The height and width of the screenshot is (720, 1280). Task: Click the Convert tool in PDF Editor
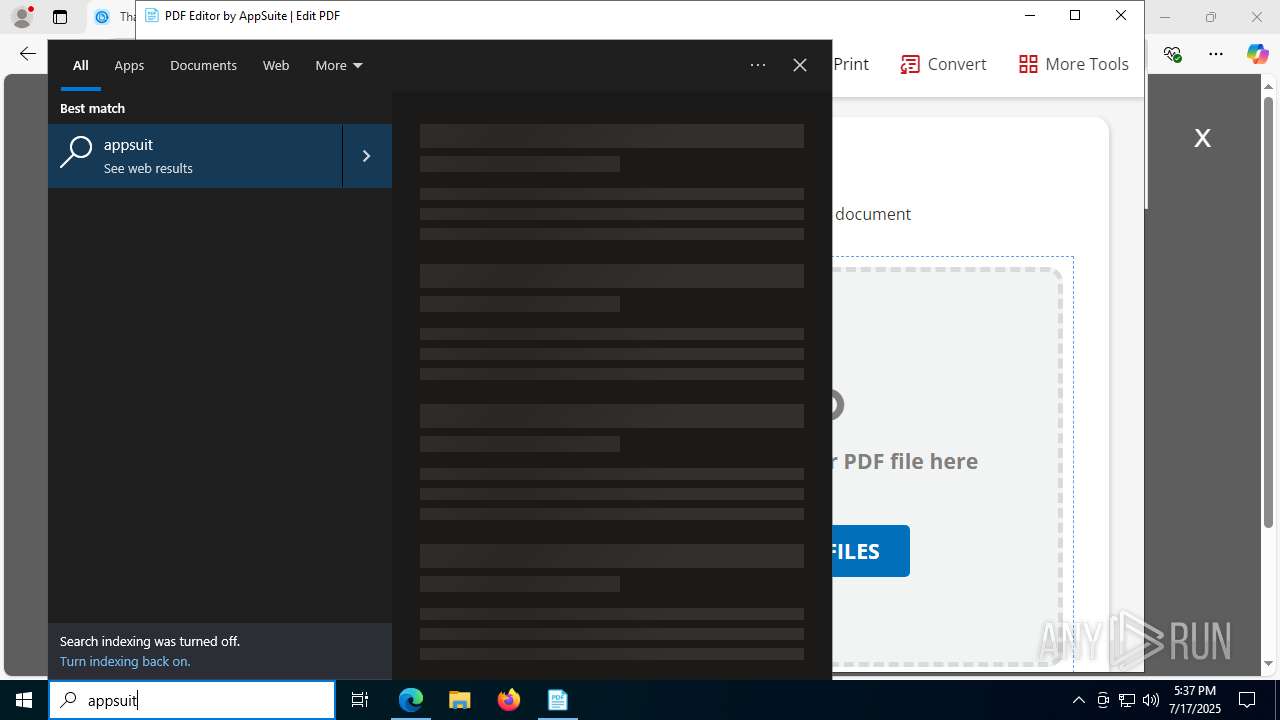pos(943,64)
